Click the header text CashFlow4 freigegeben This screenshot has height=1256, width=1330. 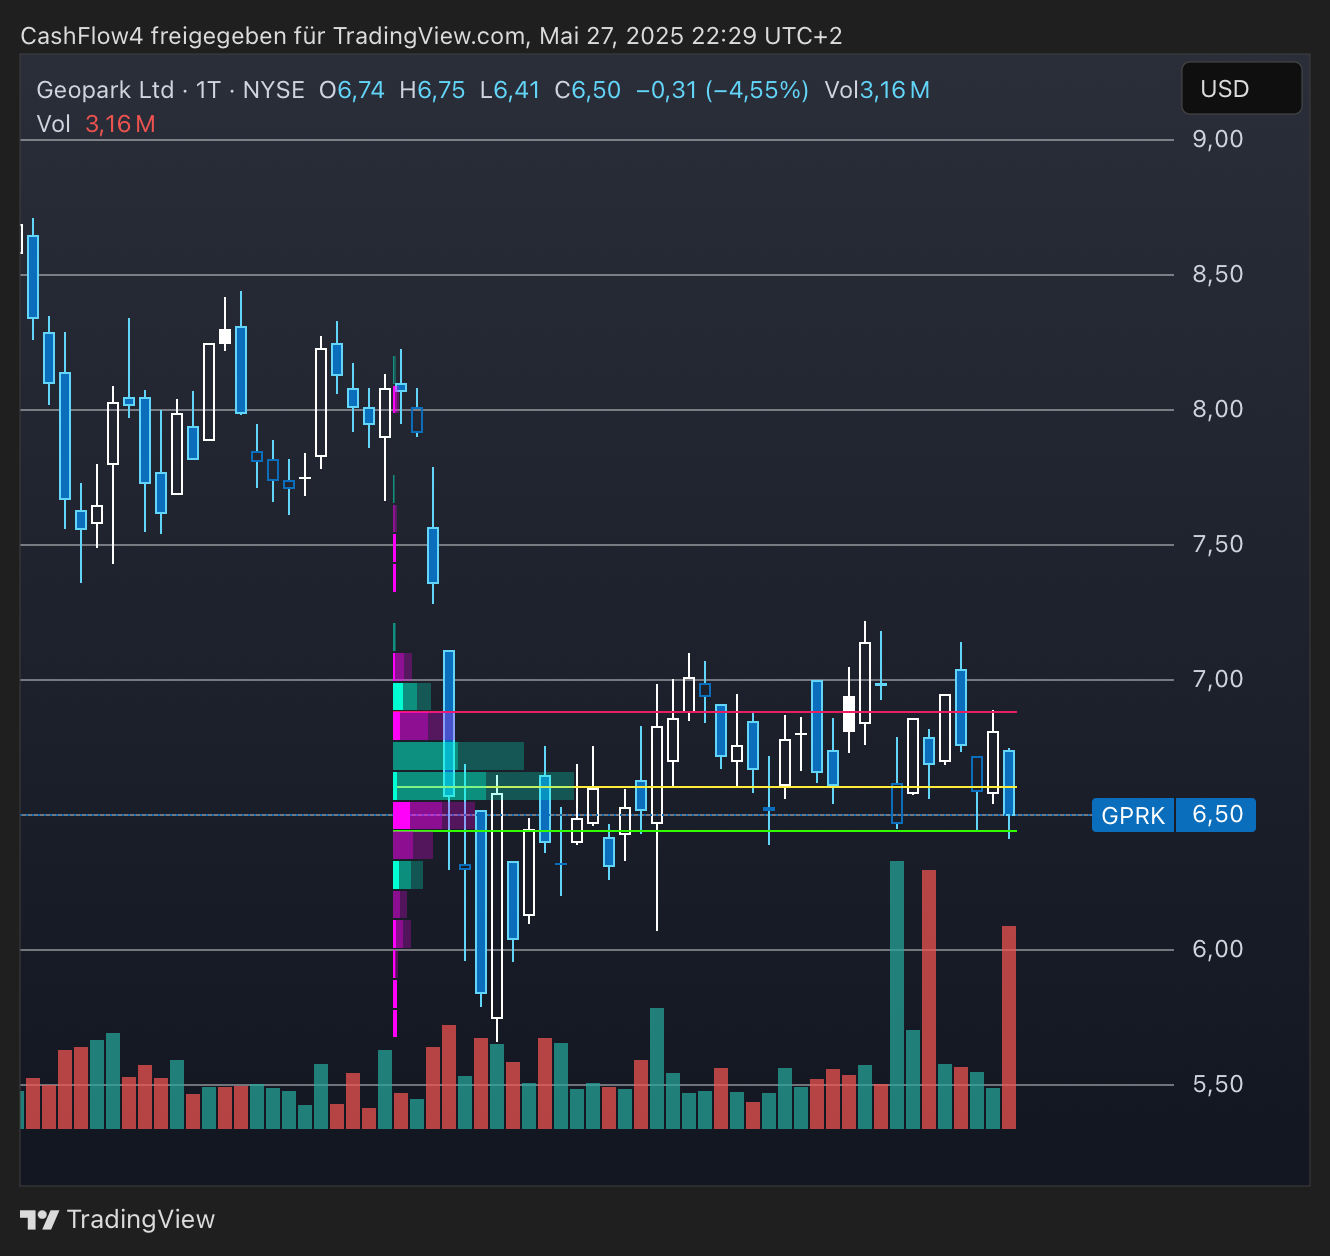(153, 36)
